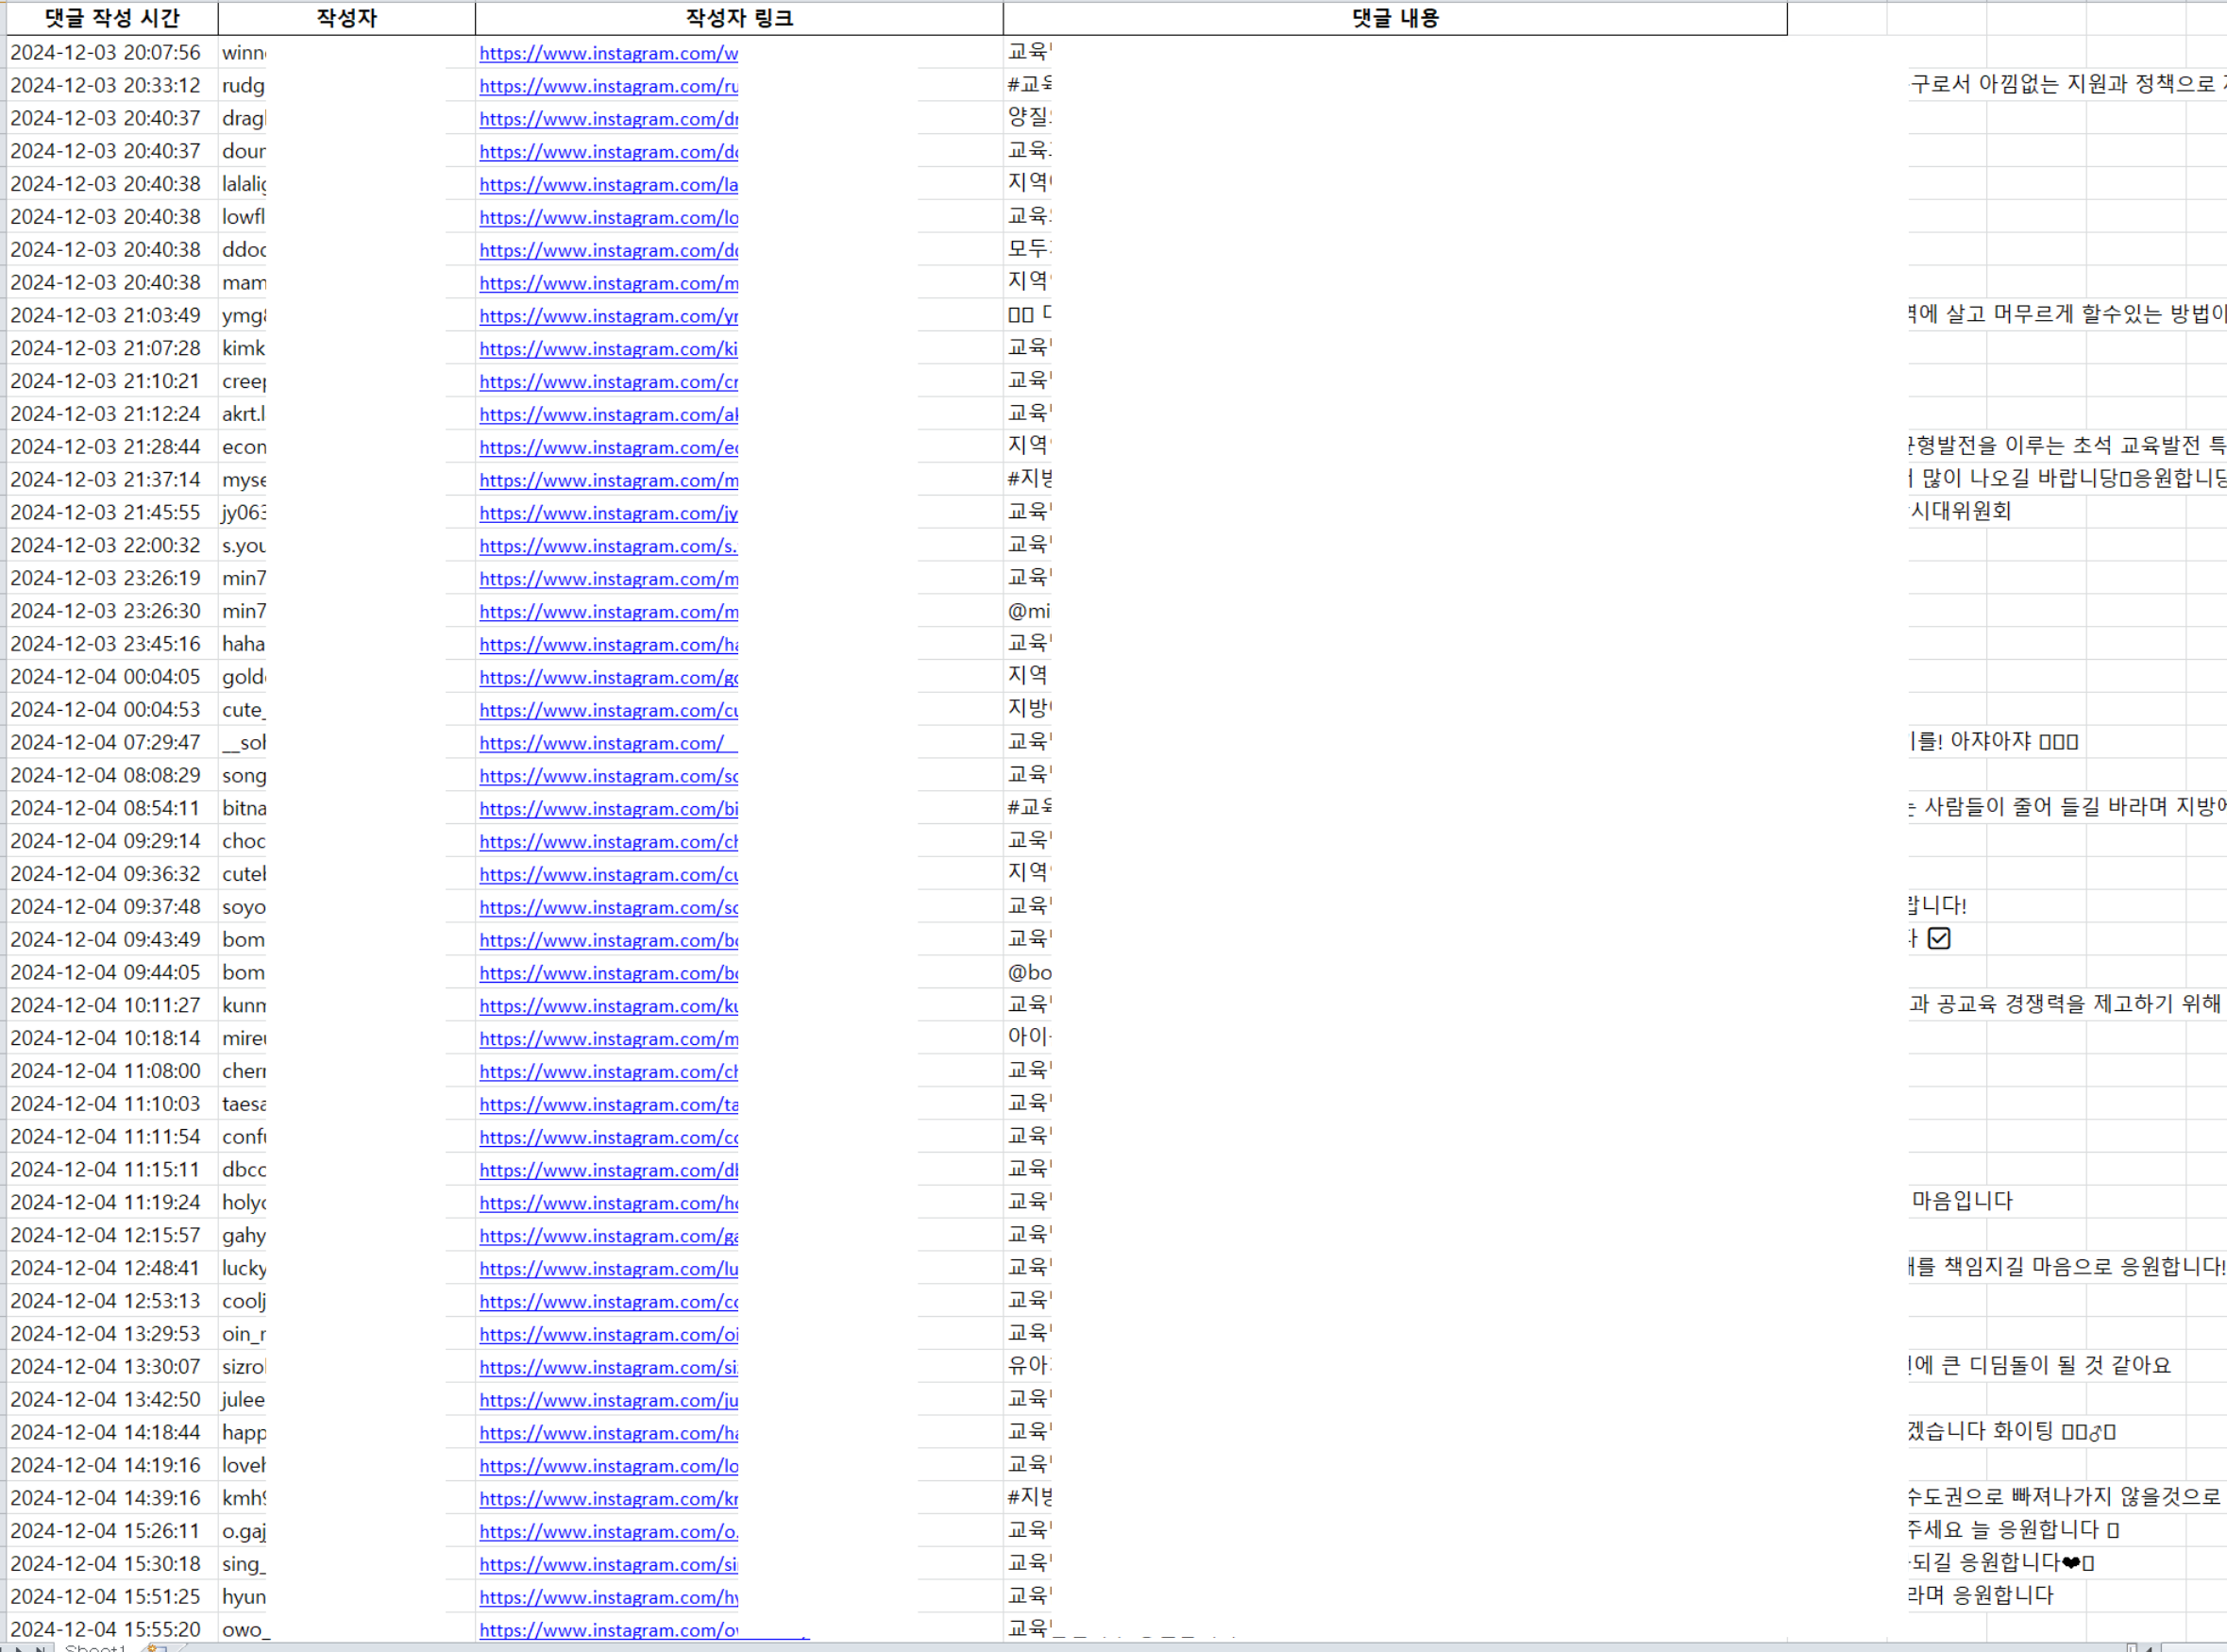Select the Sheet1 tab
Viewport: 2227px width, 1652px height.
pos(95,1647)
